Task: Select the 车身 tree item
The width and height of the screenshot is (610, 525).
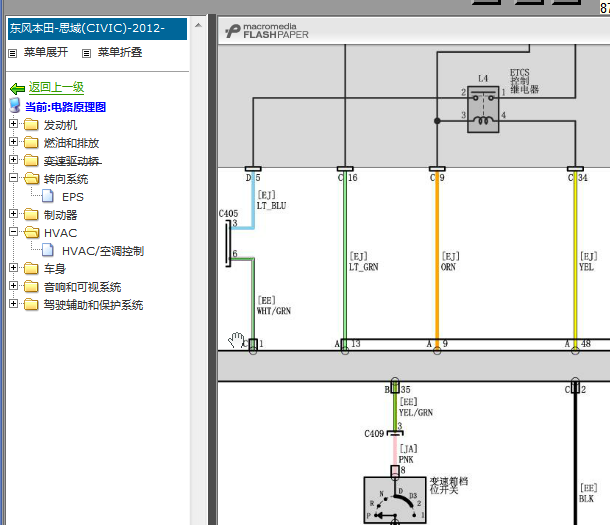Action: click(x=55, y=269)
